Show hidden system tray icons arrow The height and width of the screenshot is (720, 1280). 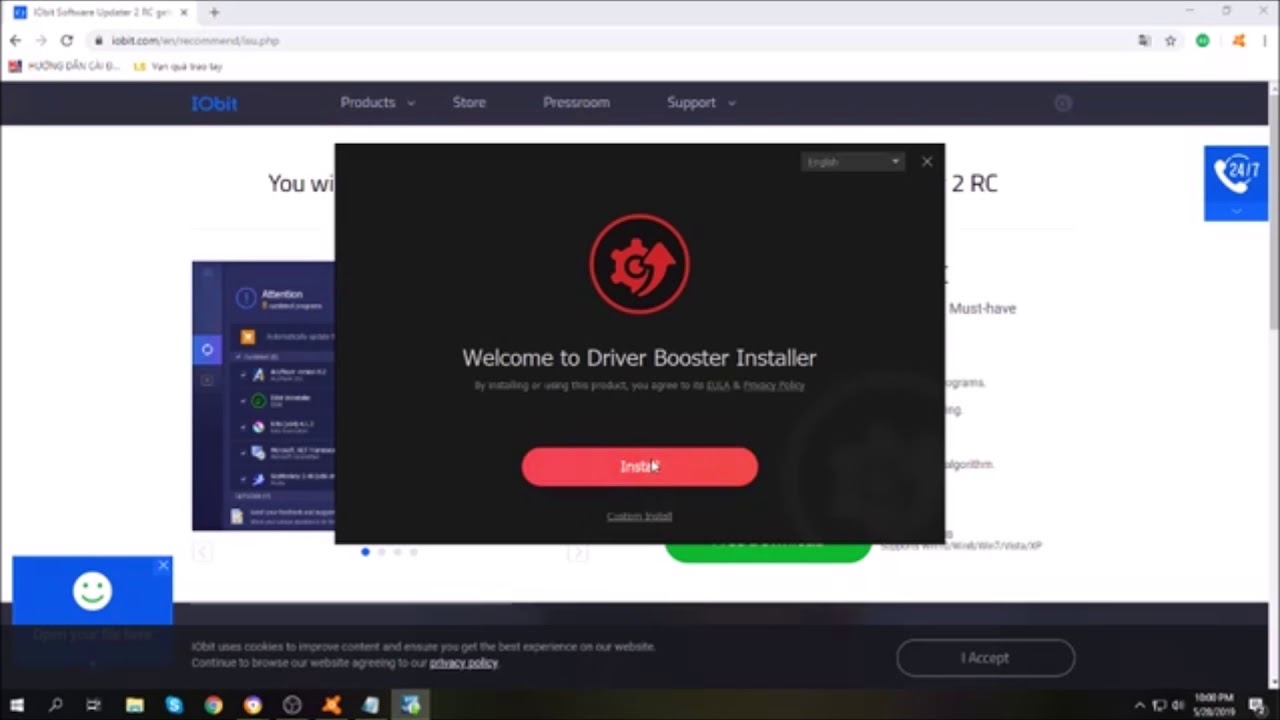tap(1139, 705)
